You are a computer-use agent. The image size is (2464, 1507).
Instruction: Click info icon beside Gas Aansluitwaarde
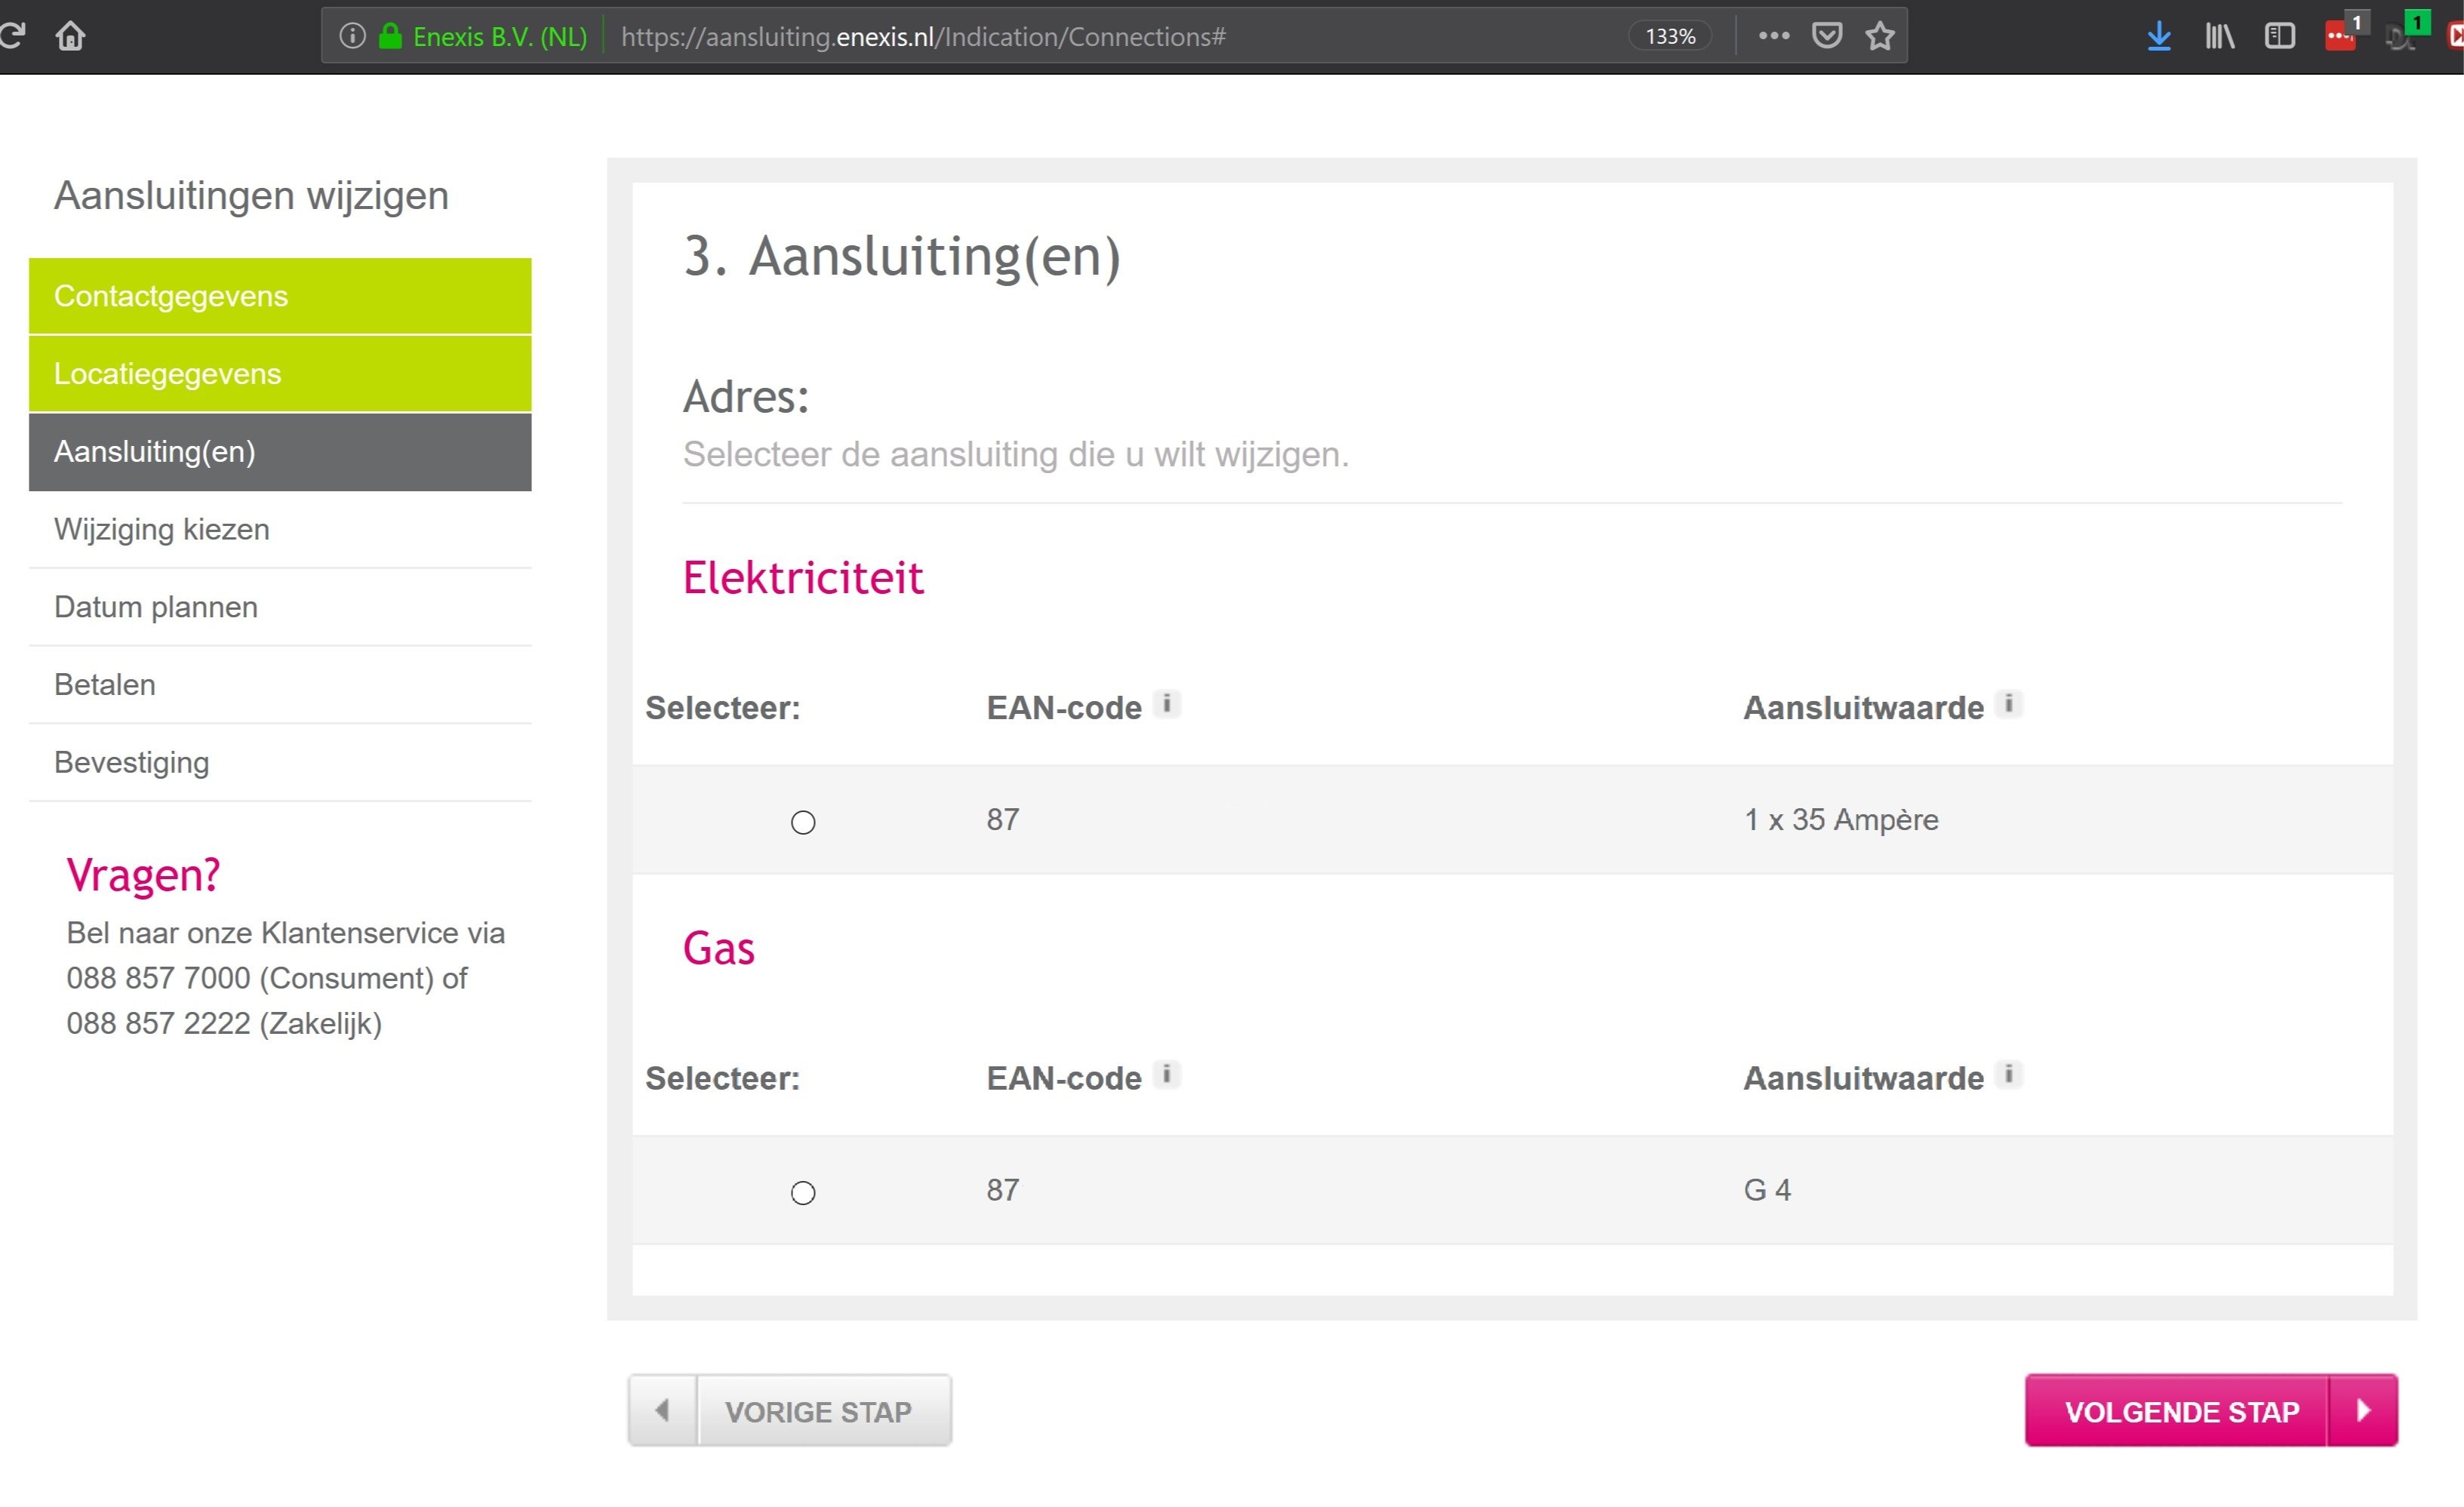[x=2008, y=1074]
